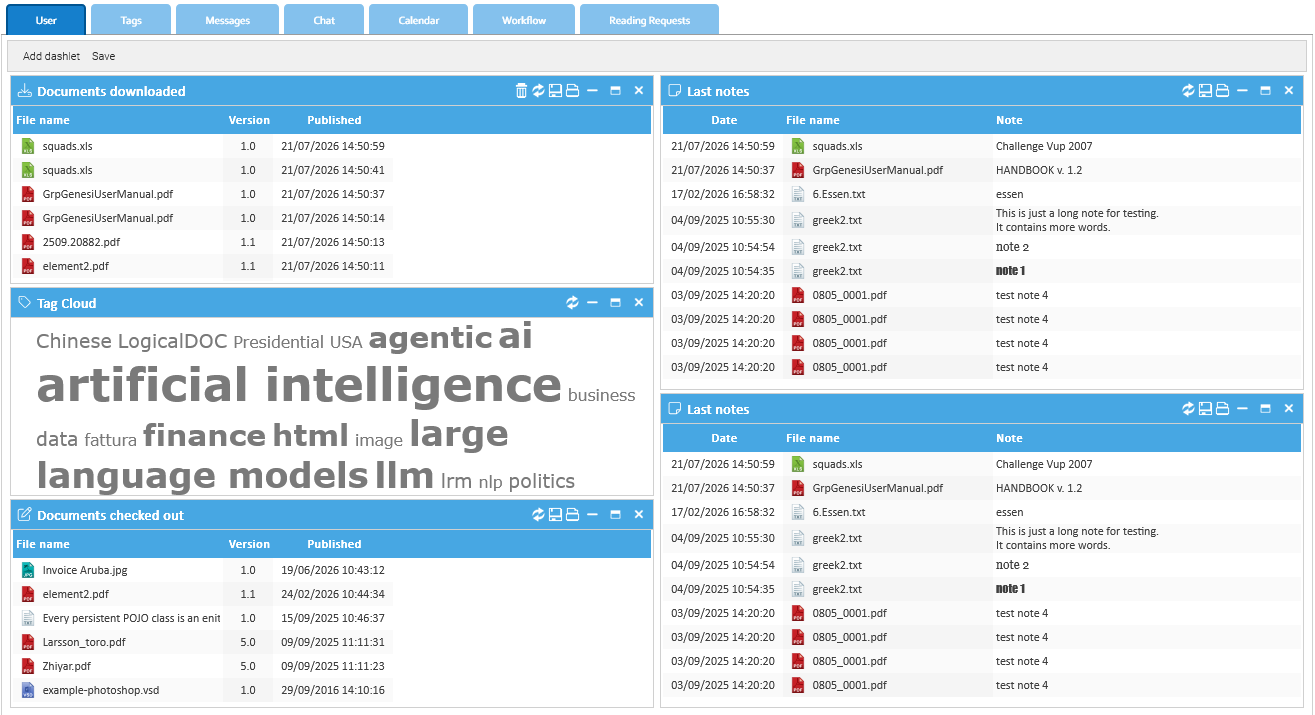This screenshot has width=1315, height=715.
Task: Click the text file icon beside Every persistent POJO
Action: (28, 618)
